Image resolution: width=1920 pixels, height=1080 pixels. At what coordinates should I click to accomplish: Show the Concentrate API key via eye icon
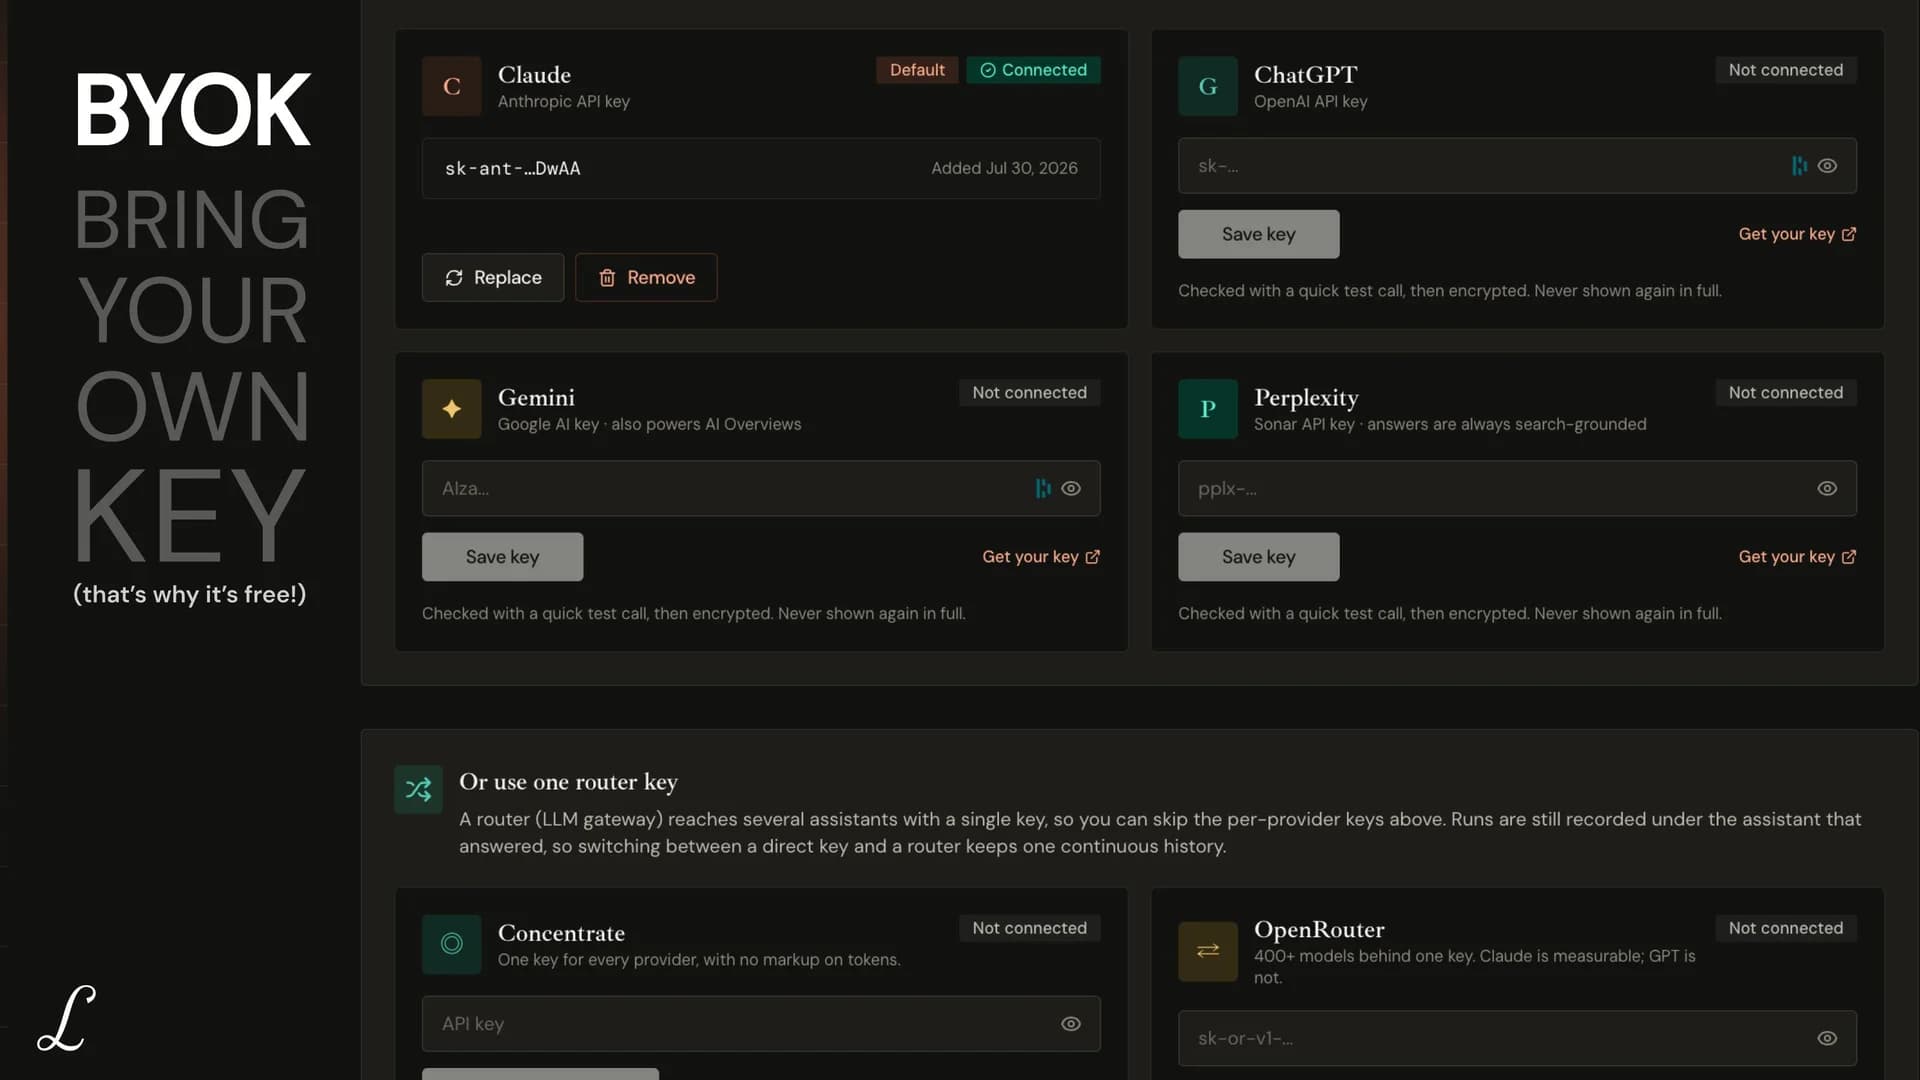click(1071, 1024)
